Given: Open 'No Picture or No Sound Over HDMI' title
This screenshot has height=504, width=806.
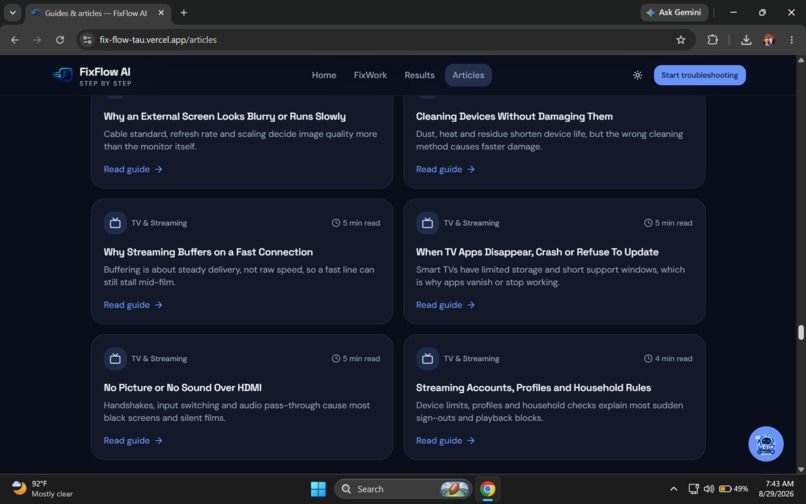Looking at the screenshot, I should click(x=182, y=388).
